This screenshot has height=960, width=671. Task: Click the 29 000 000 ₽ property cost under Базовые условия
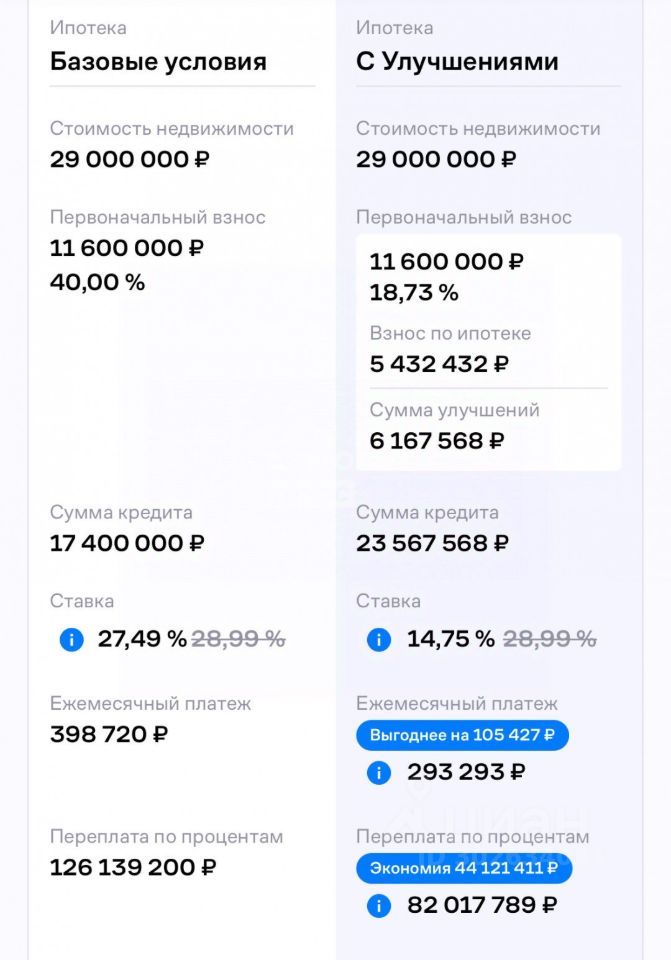[x=130, y=159]
